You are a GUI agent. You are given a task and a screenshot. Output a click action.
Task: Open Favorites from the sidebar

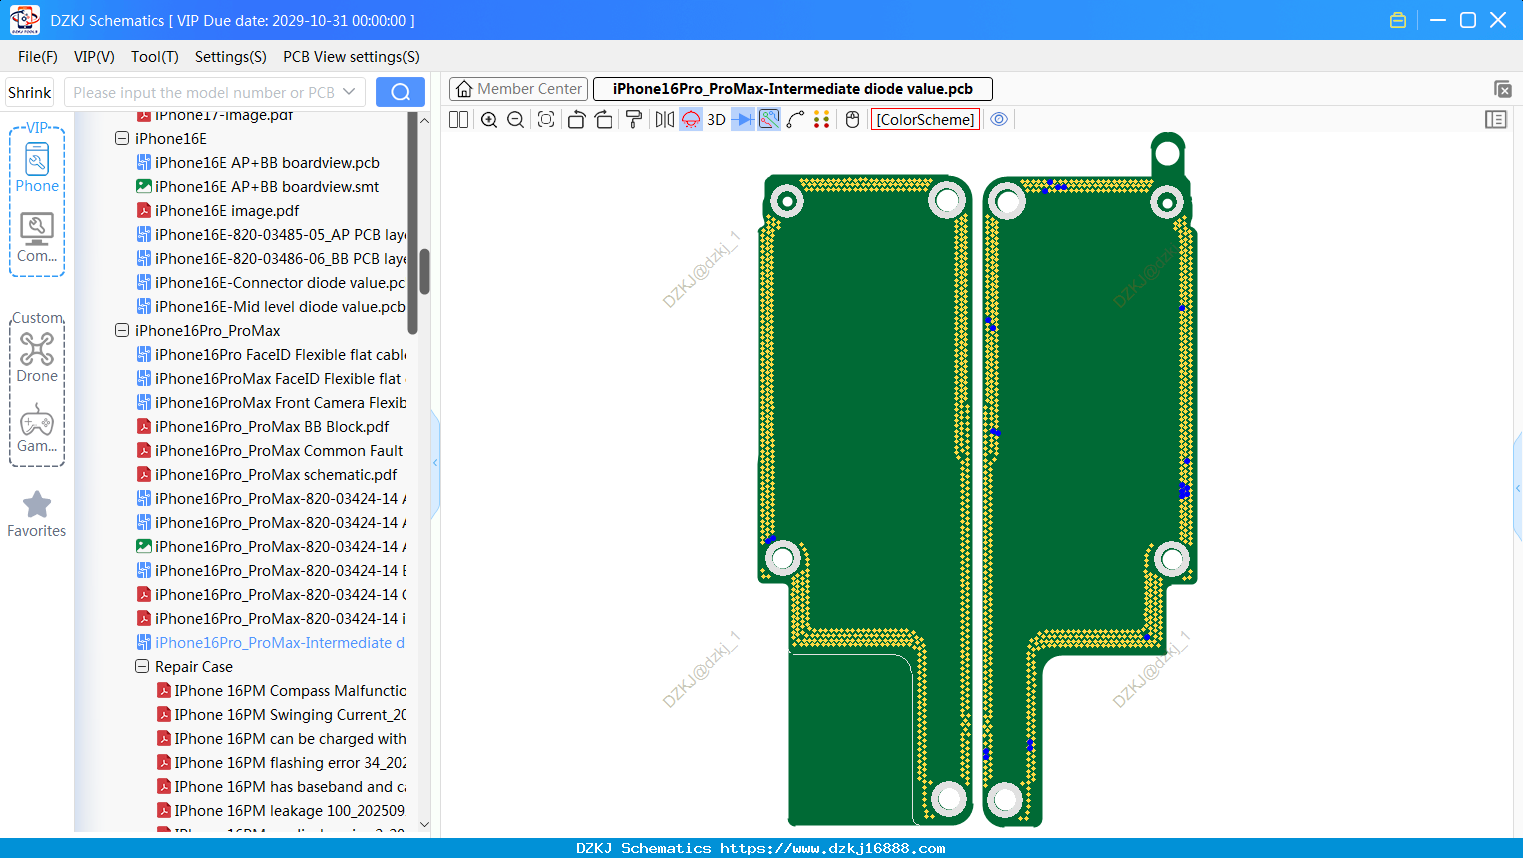[37, 514]
